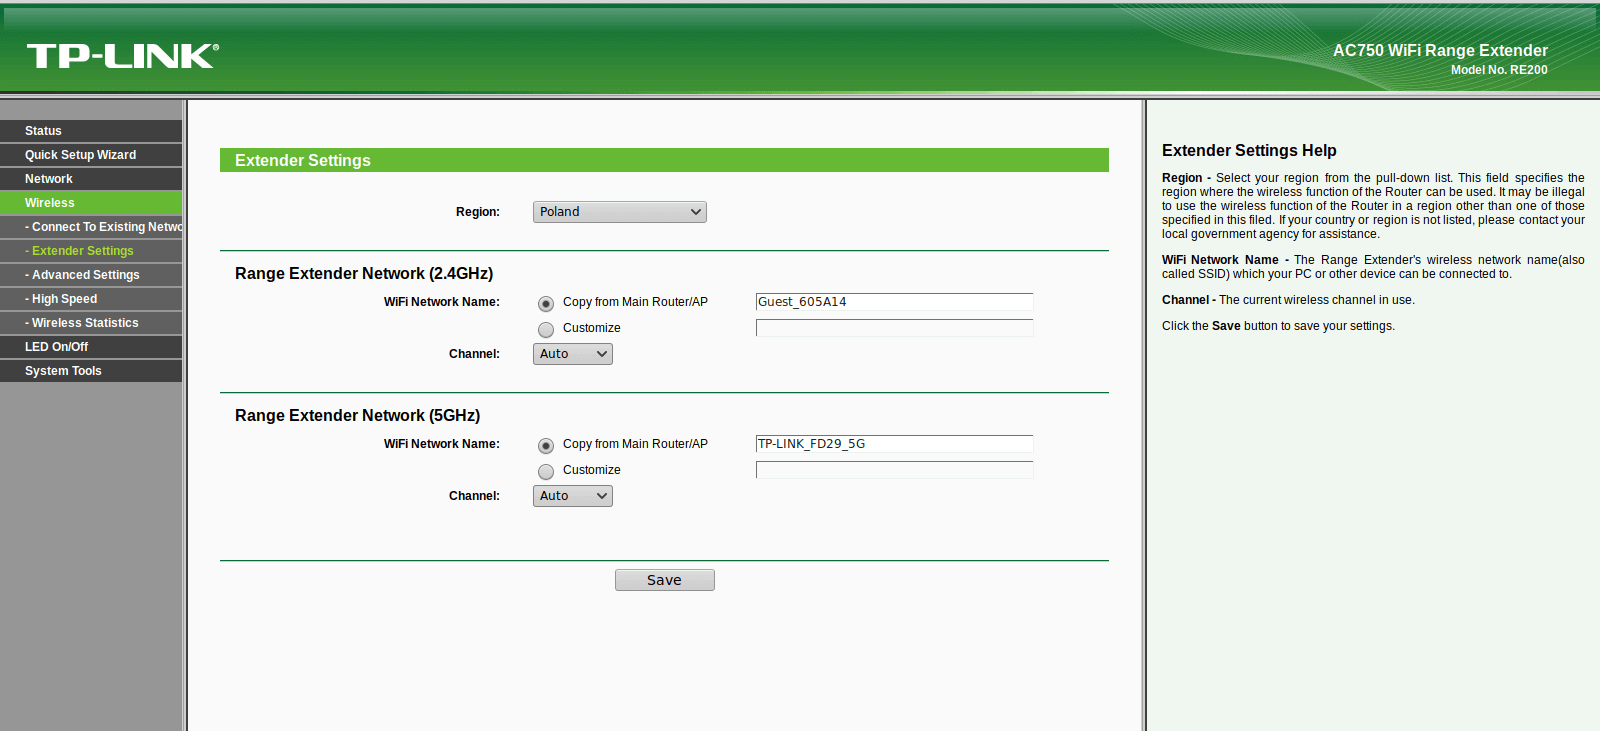Select the Wireless menu section
Image resolution: width=1600 pixels, height=731 pixels.
pyautogui.click(x=91, y=203)
